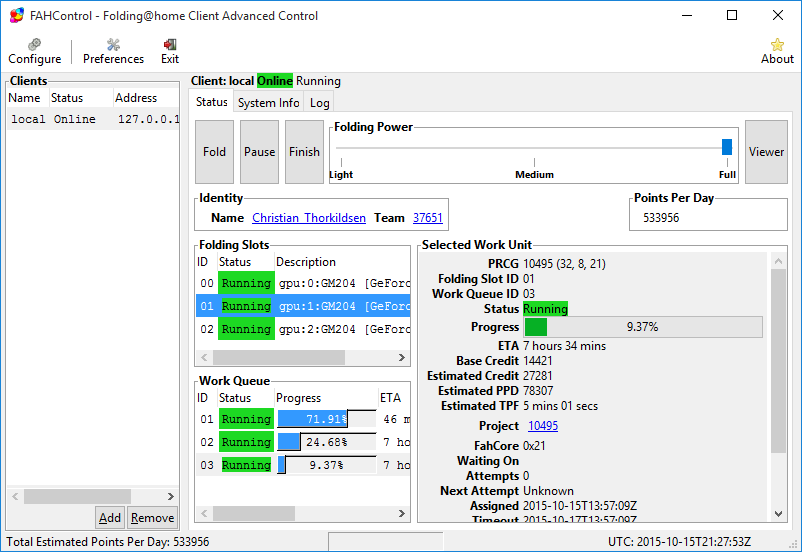Image resolution: width=804 pixels, height=552 pixels.
Task: Click the ETA header in Work Queue
Action: [394, 398]
